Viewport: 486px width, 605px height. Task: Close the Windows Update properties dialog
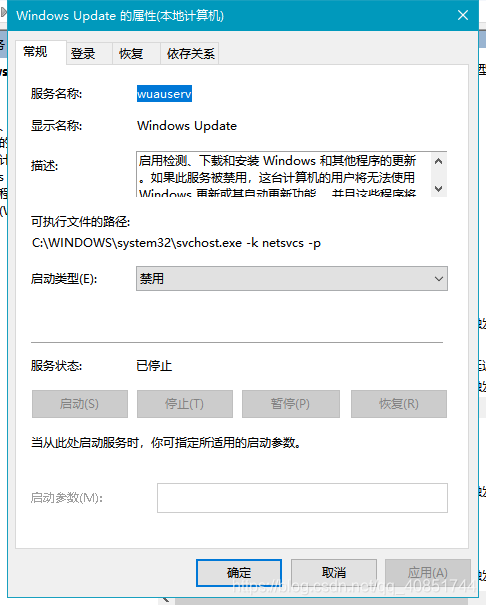[x=462, y=15]
